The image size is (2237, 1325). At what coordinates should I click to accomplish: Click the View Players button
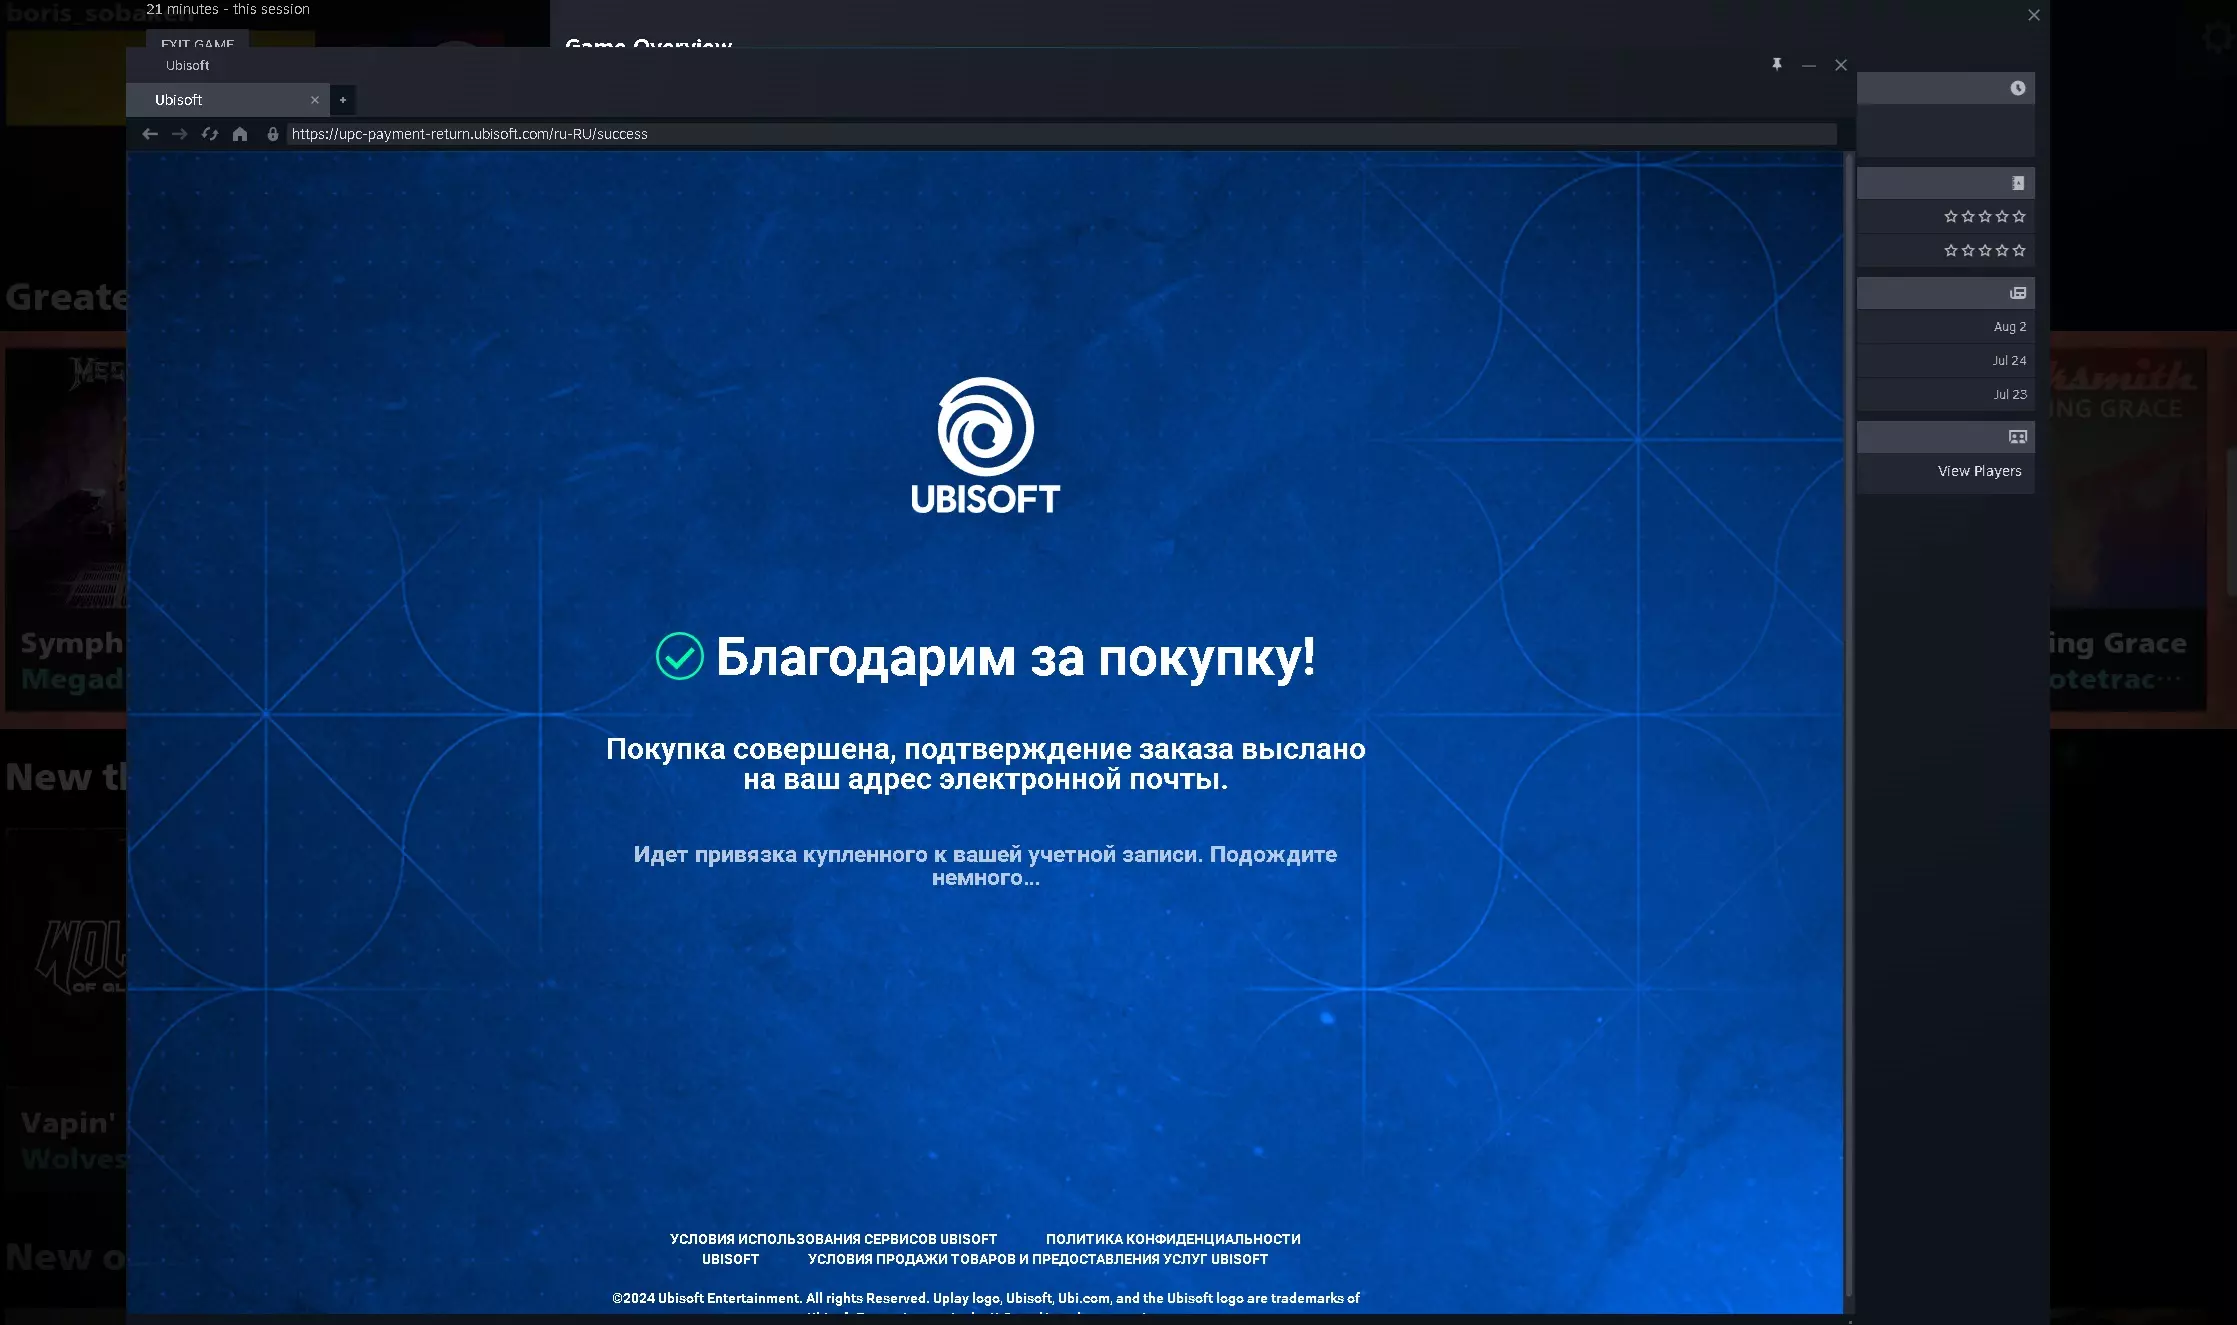[x=1979, y=471]
